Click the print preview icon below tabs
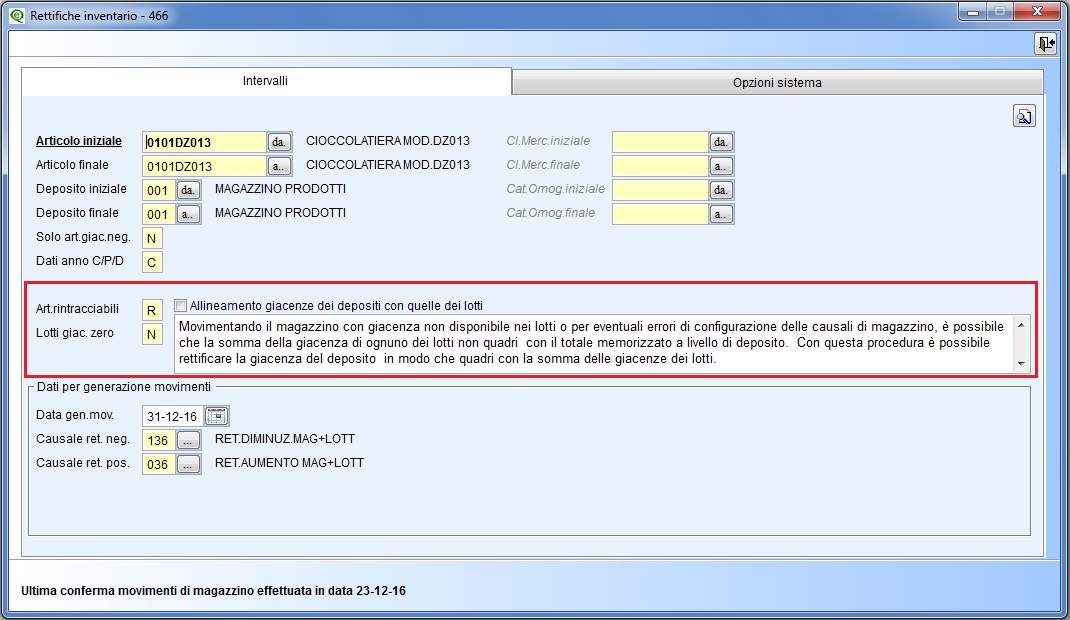 pos(1024,116)
